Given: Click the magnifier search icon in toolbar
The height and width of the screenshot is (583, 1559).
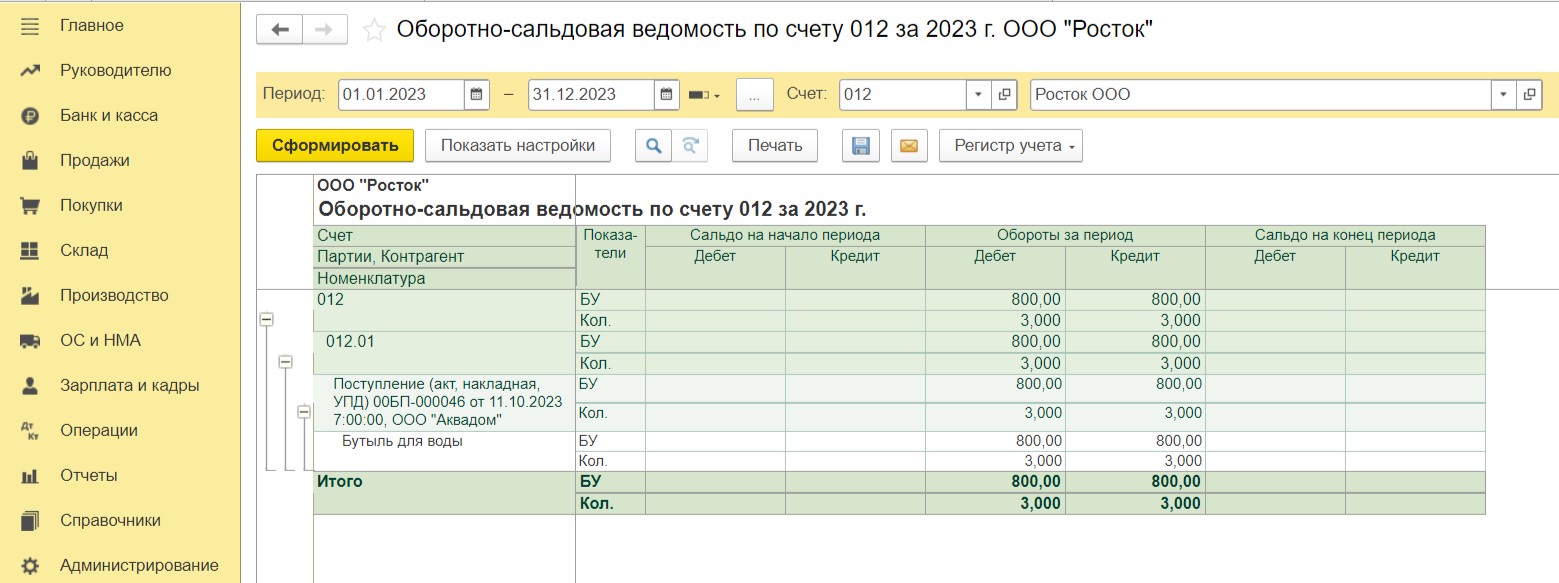Looking at the screenshot, I should pos(654,146).
